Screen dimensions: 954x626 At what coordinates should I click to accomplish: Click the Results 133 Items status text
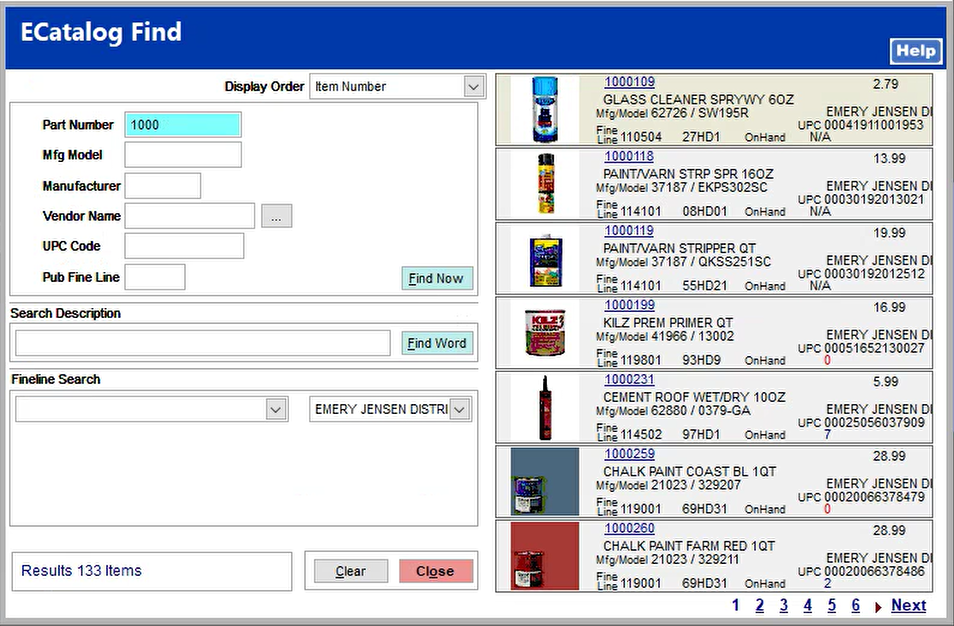[x=82, y=571]
